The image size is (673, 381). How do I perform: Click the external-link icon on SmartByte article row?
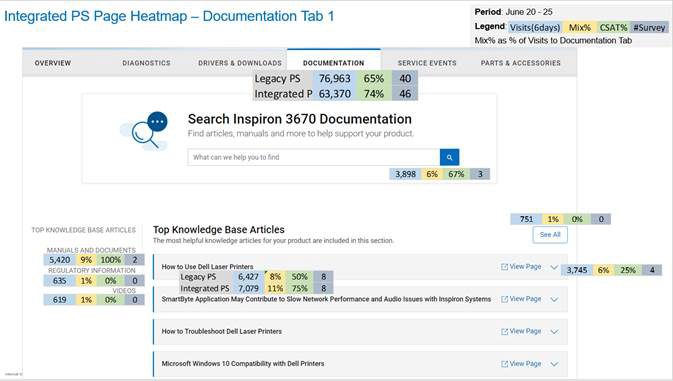504,299
